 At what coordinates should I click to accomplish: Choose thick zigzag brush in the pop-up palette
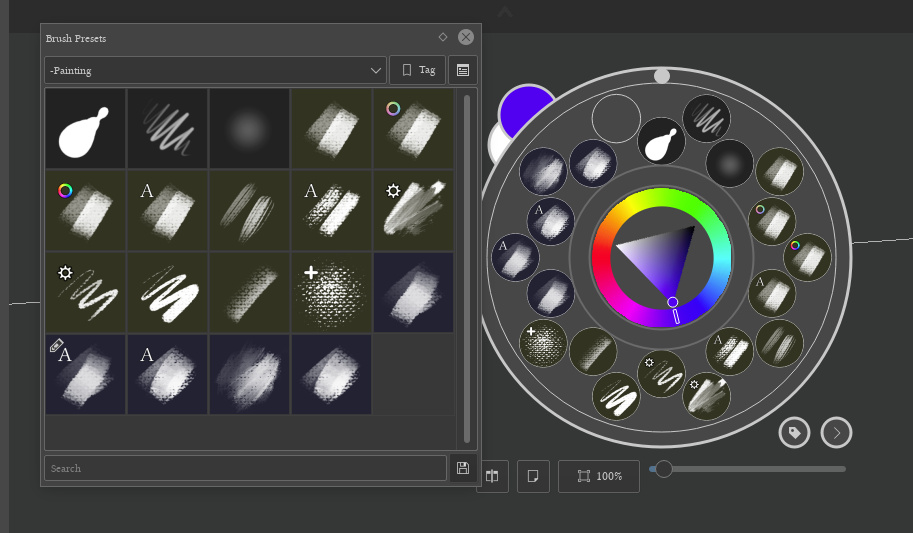(x=616, y=397)
